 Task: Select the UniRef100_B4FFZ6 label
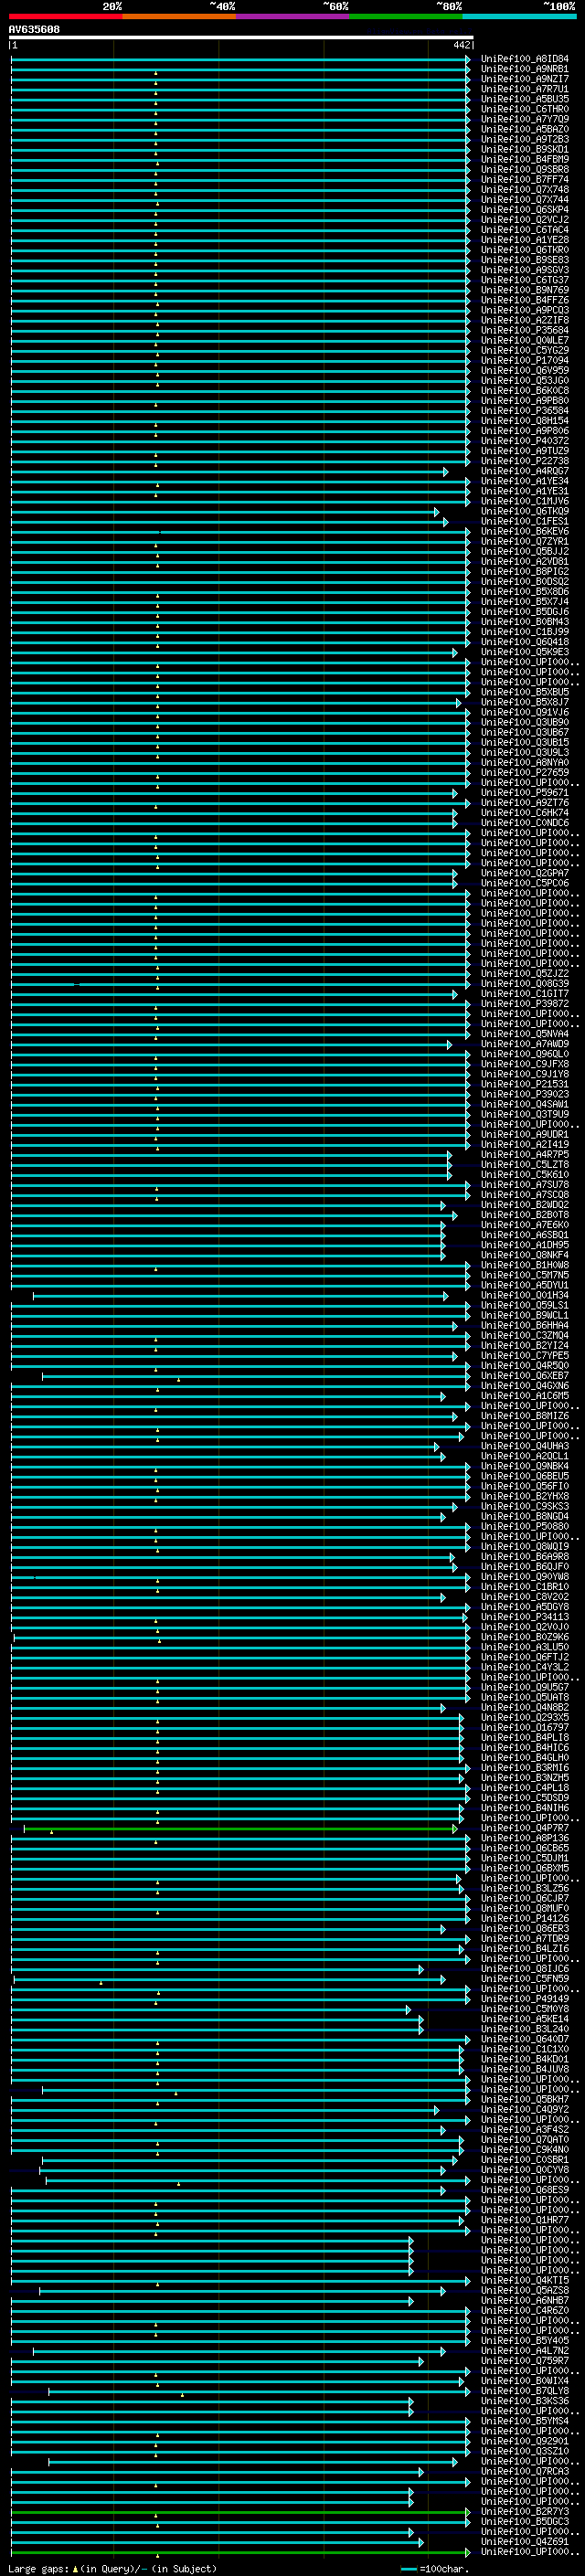click(524, 300)
